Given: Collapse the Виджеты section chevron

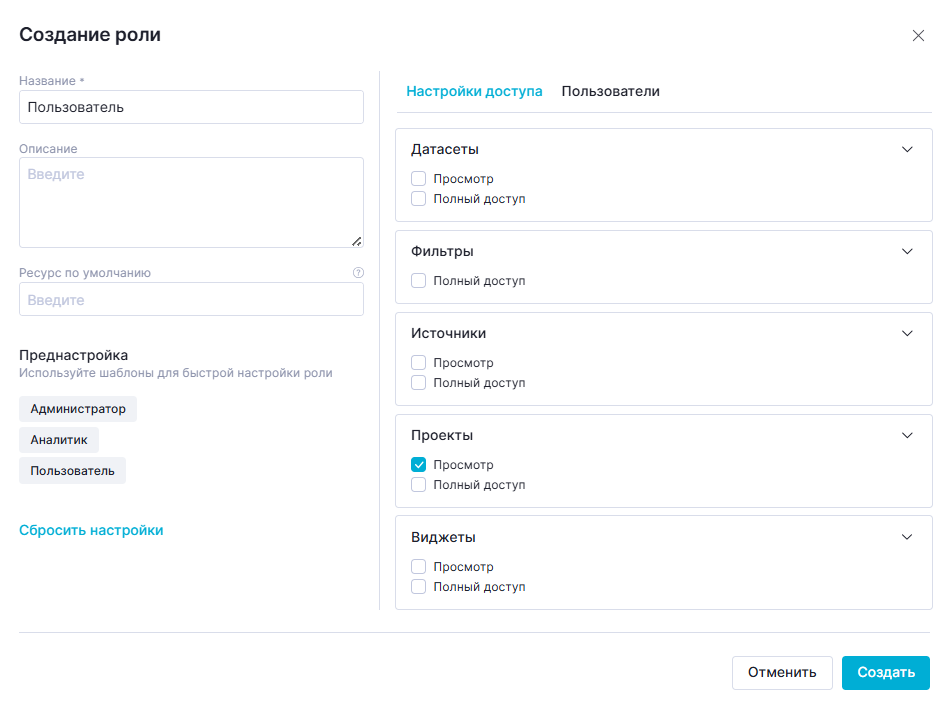Looking at the screenshot, I should coord(907,537).
